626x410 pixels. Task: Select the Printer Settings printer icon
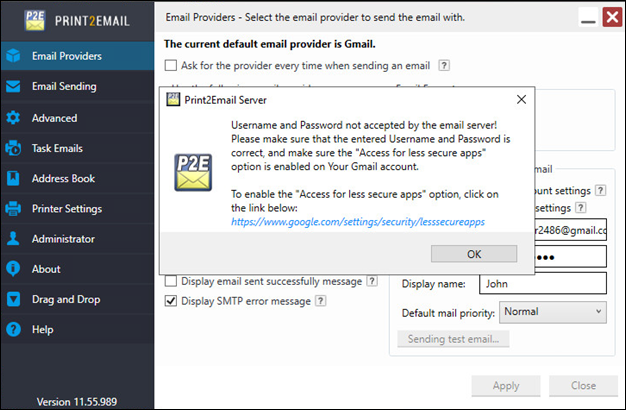[x=13, y=208]
